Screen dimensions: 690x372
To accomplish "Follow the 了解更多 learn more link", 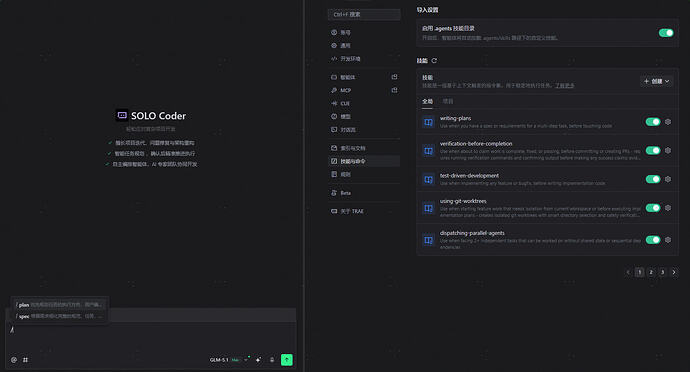I will pos(564,85).
